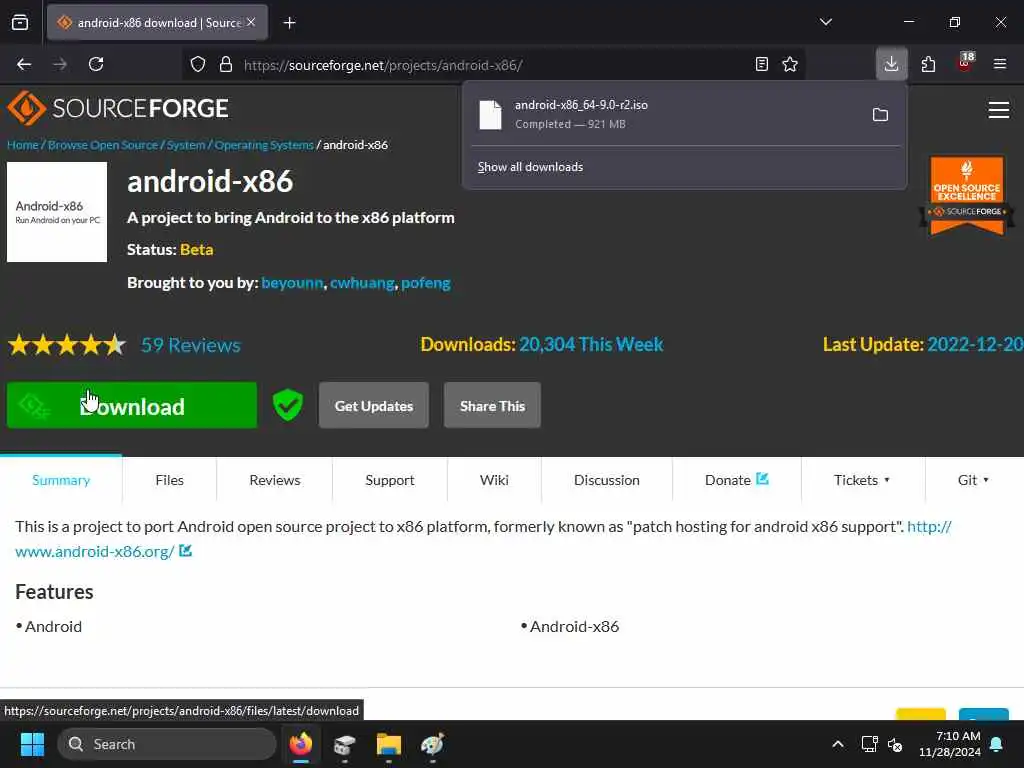View site security padlock info
Viewport: 1024px width, 768px height.
coord(226,65)
